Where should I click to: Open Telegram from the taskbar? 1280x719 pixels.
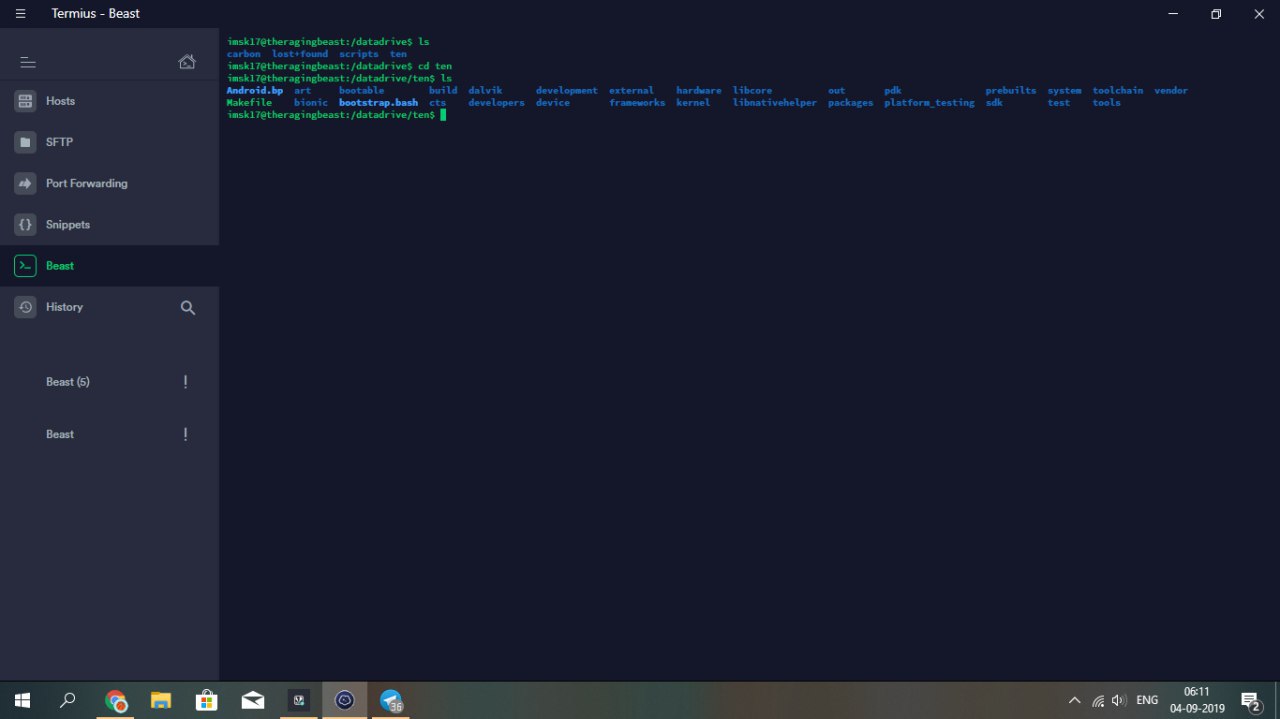pos(390,700)
